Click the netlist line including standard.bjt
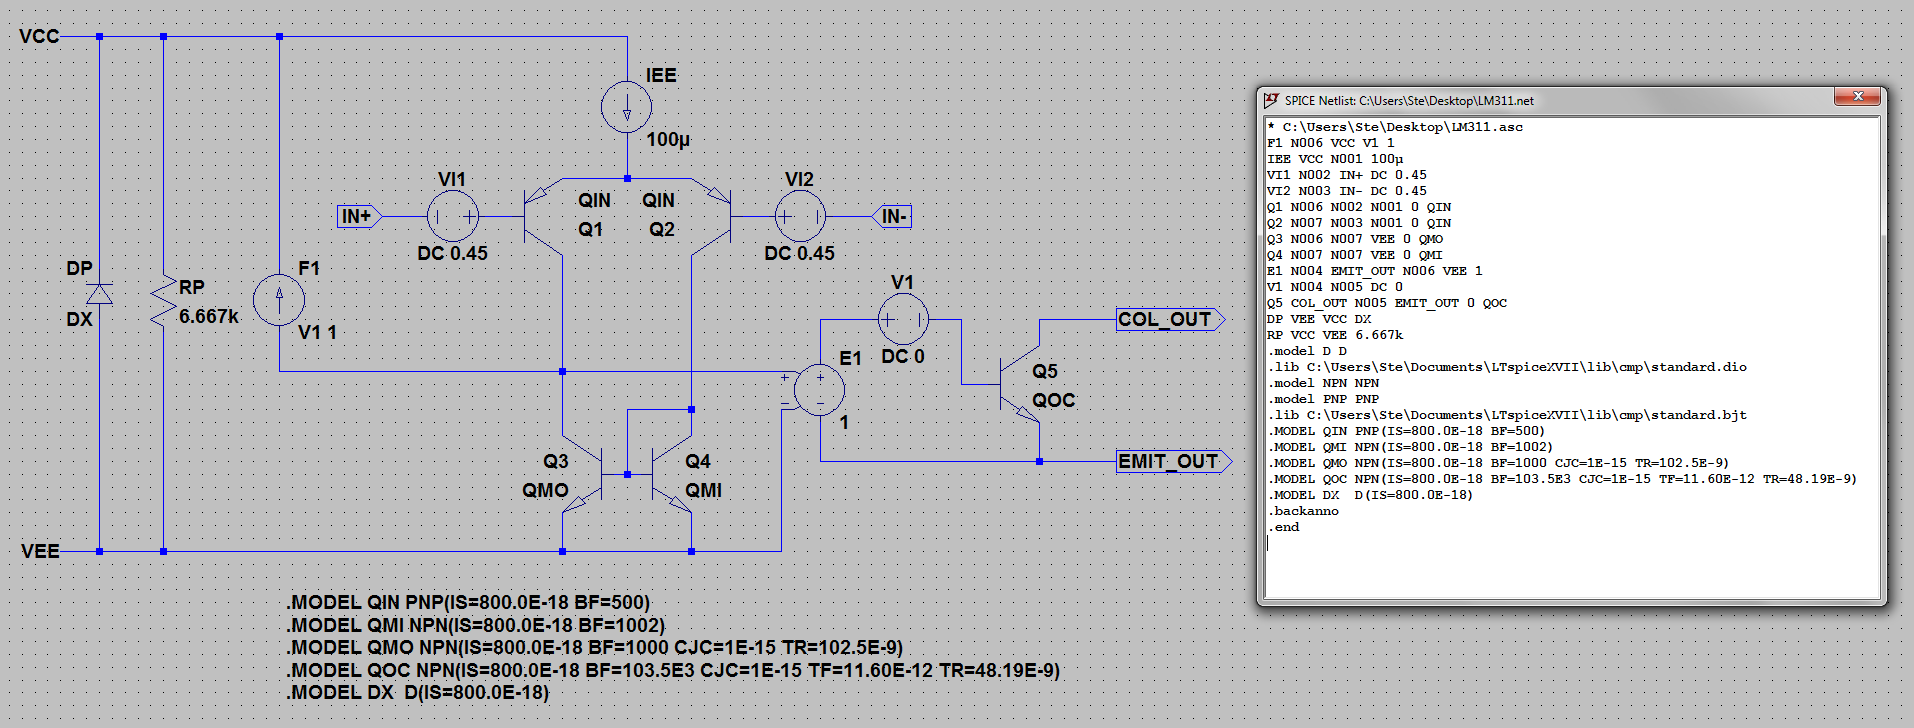The image size is (1914, 728). click(1507, 415)
